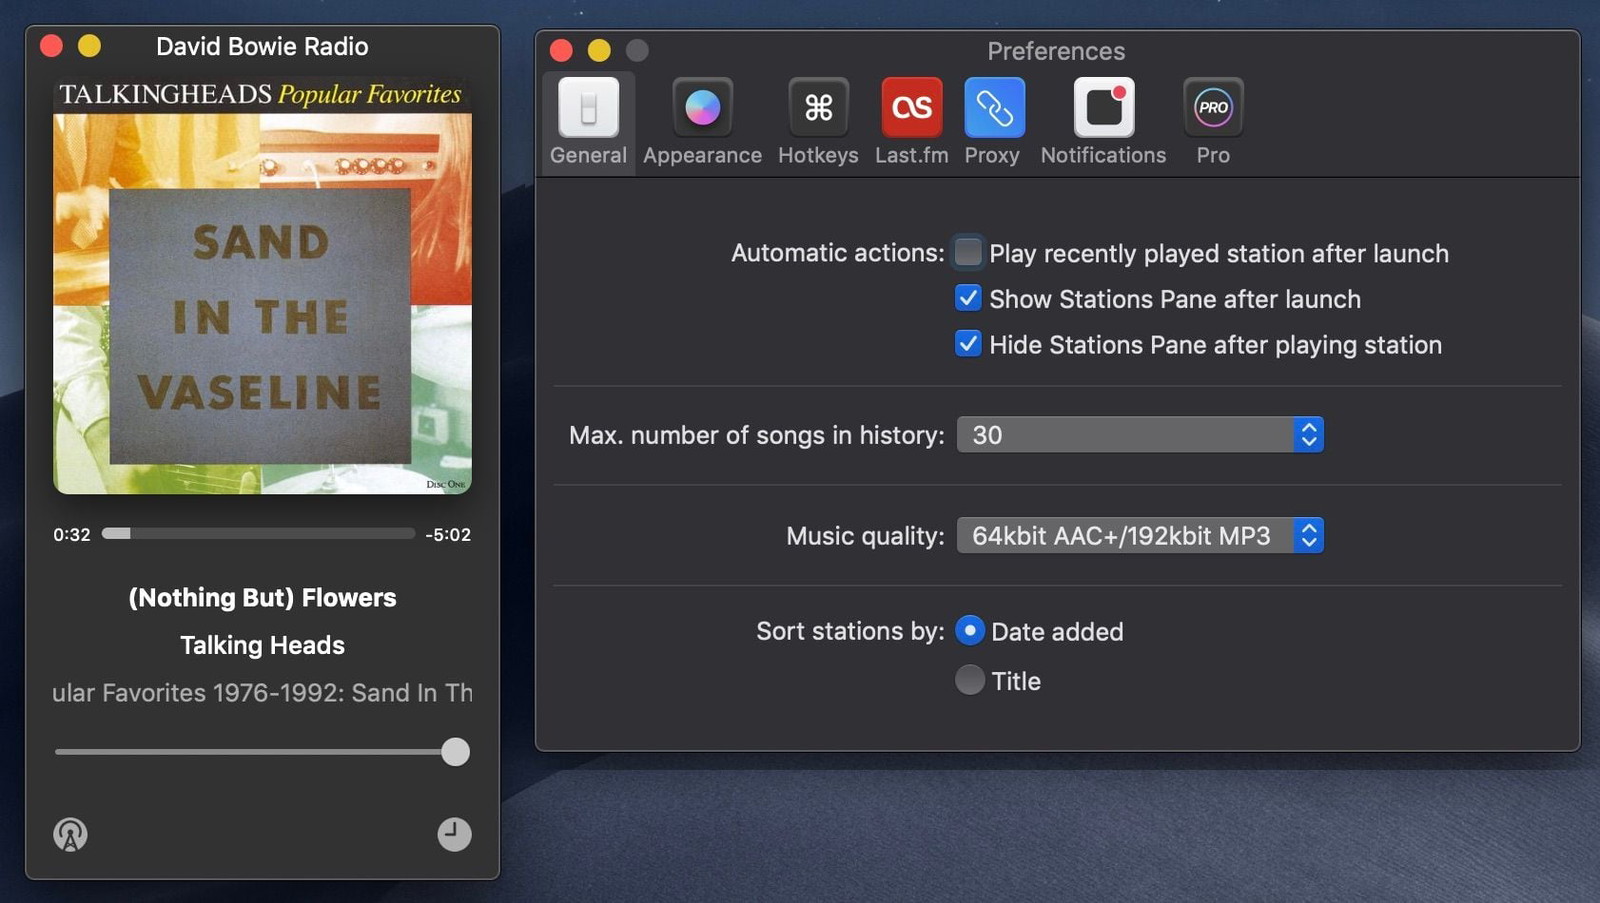Click the scrolling album title text
Viewport: 1600px width, 903px height.
click(x=262, y=692)
